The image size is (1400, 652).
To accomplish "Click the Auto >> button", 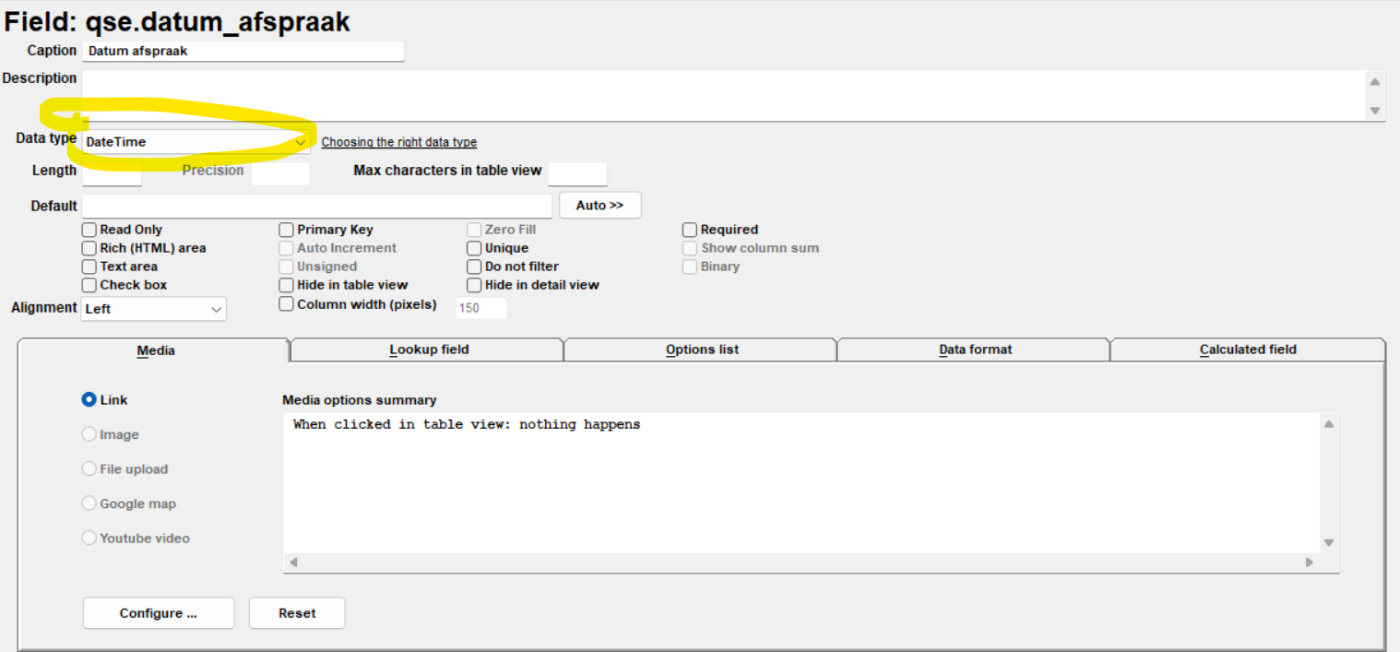I will coord(600,205).
